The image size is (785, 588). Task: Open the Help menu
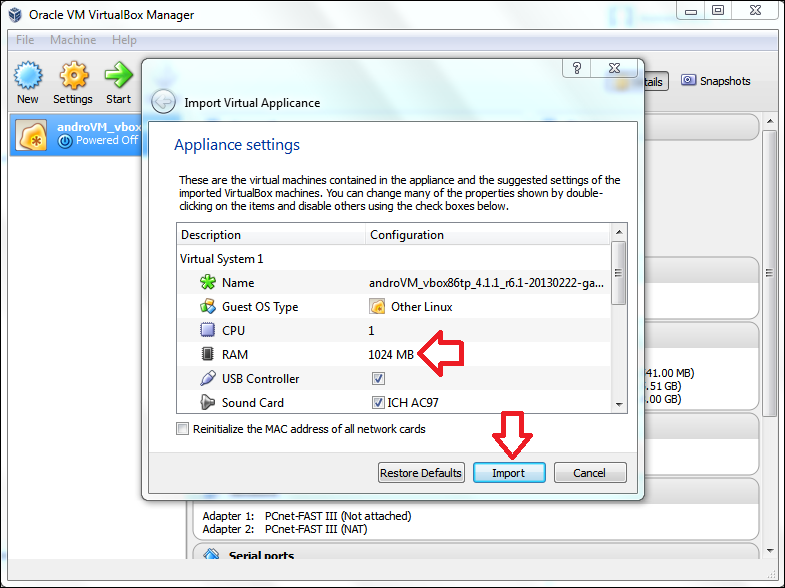coord(124,40)
